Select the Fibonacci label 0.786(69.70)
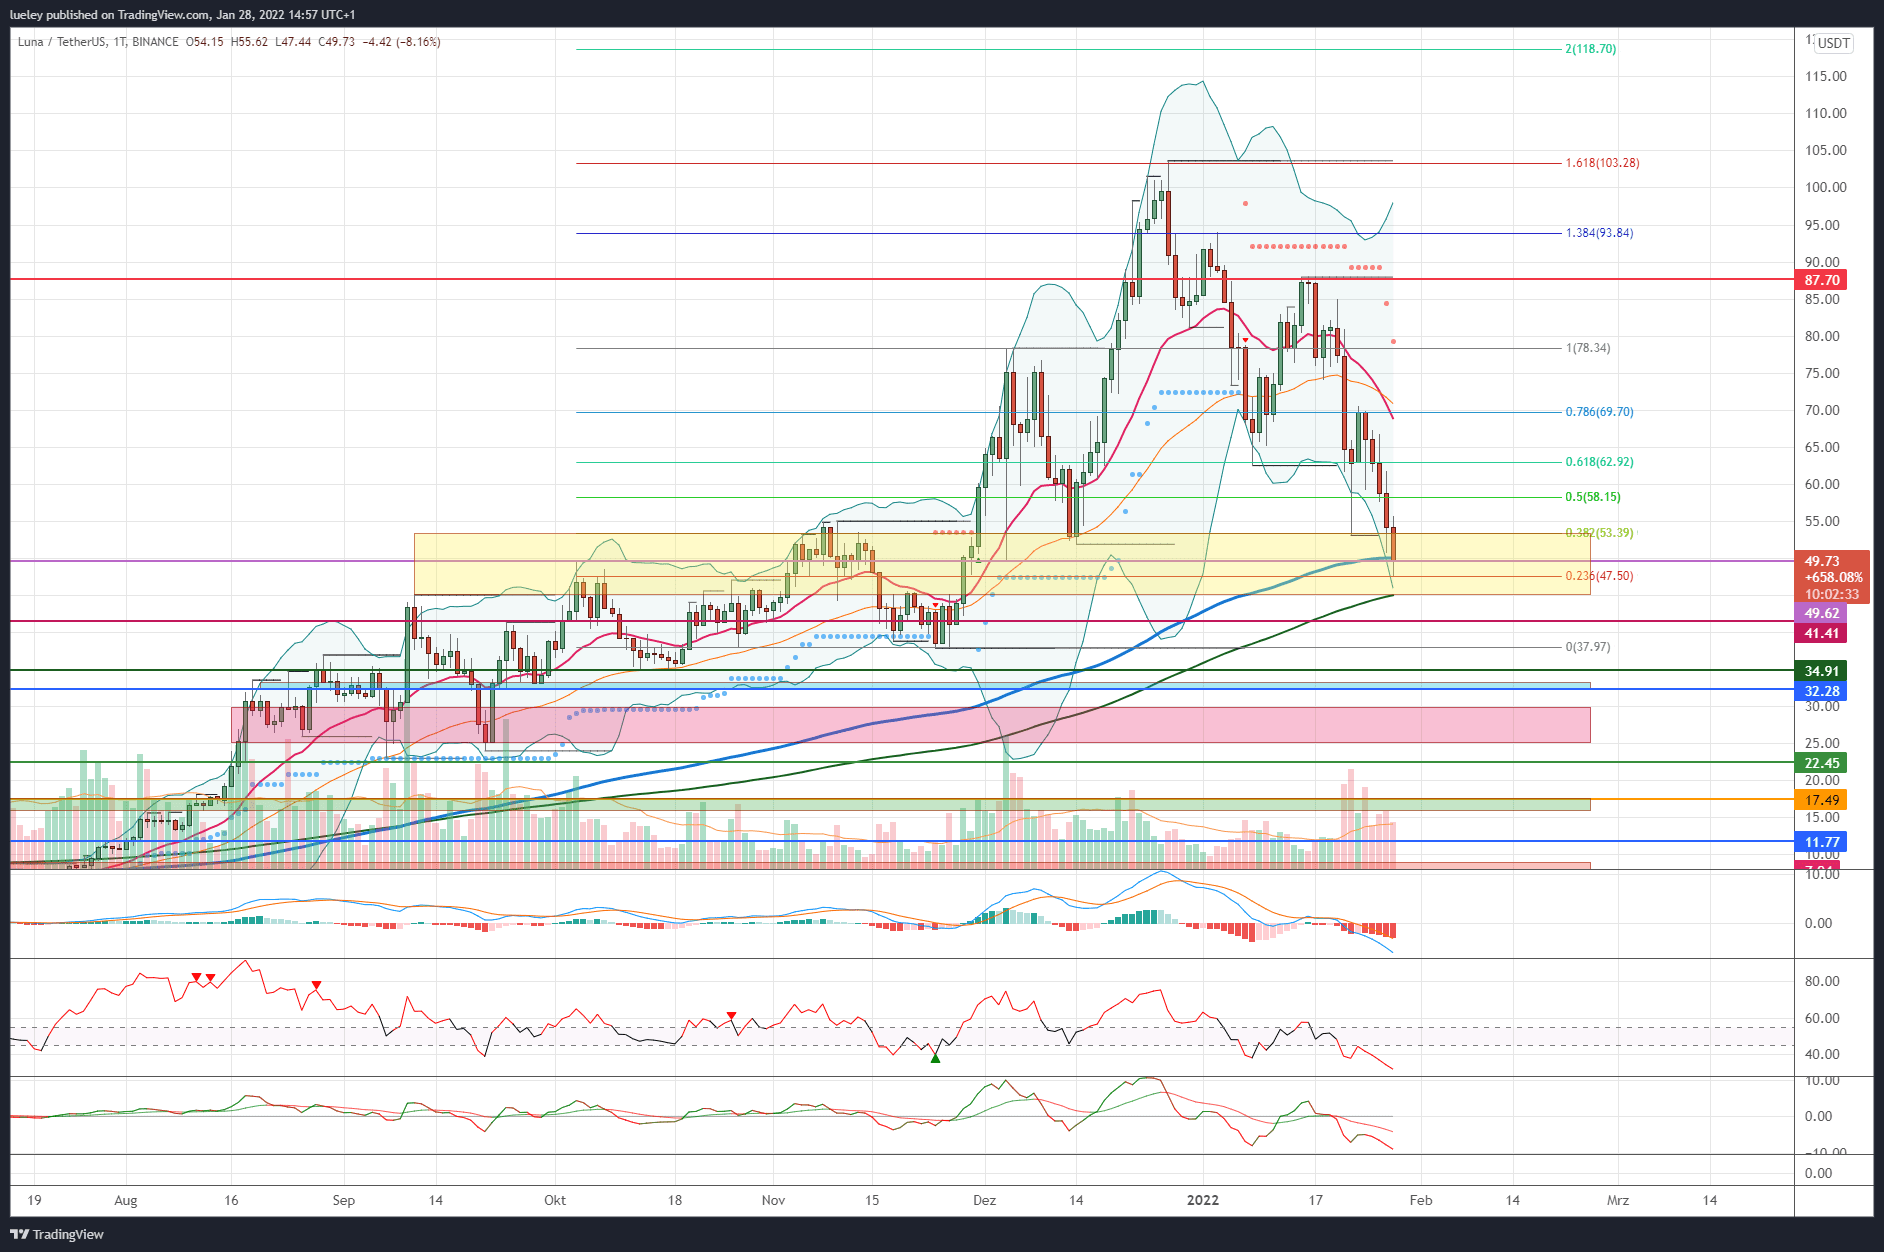 point(1599,412)
